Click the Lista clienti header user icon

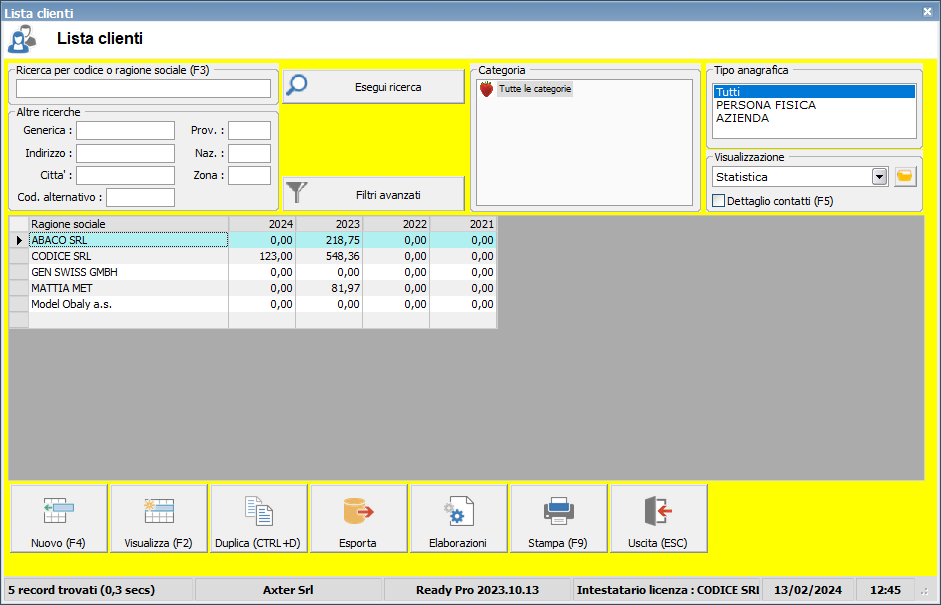pyautogui.click(x=22, y=40)
